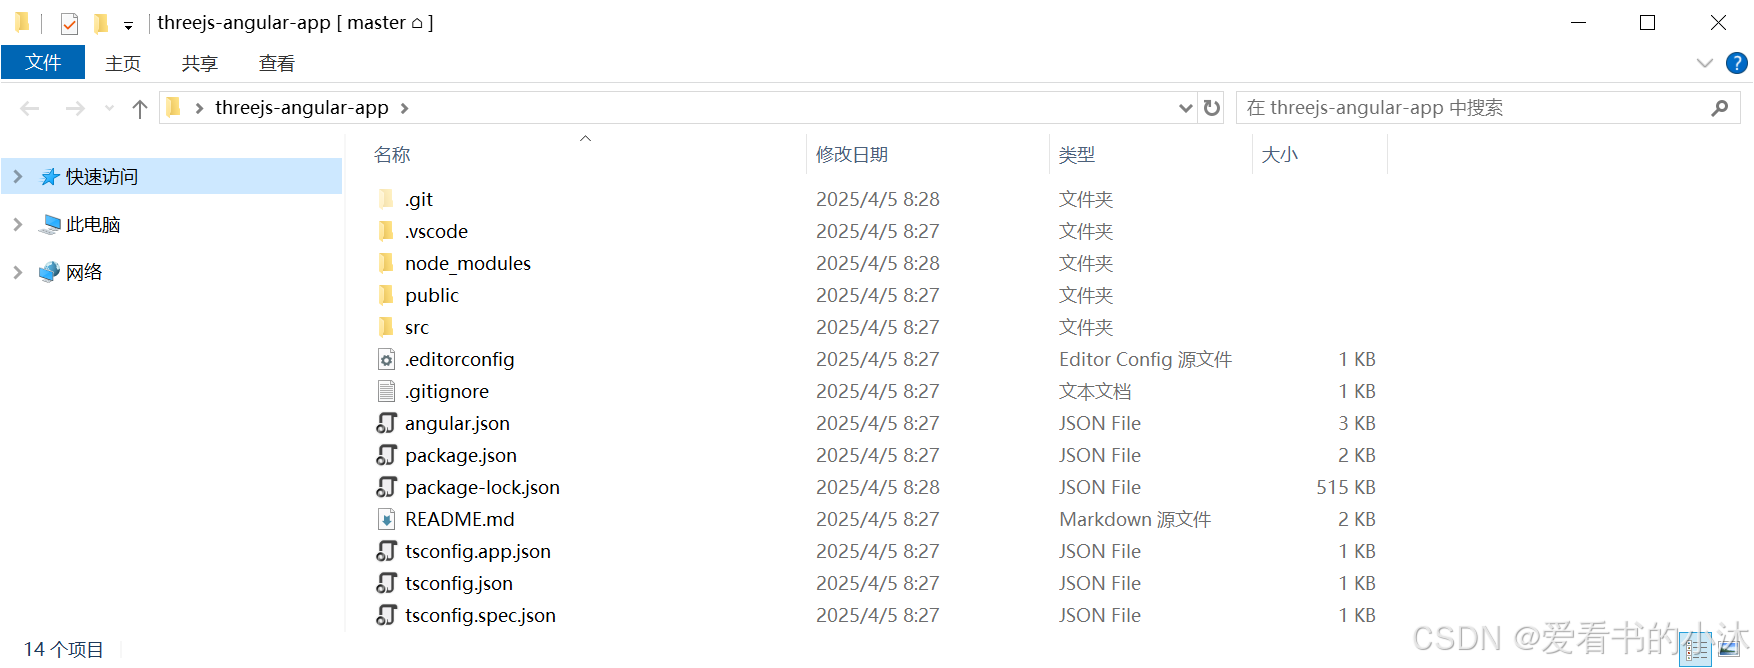Click the .editorconfig file icon
1754x668 pixels.
coord(386,359)
